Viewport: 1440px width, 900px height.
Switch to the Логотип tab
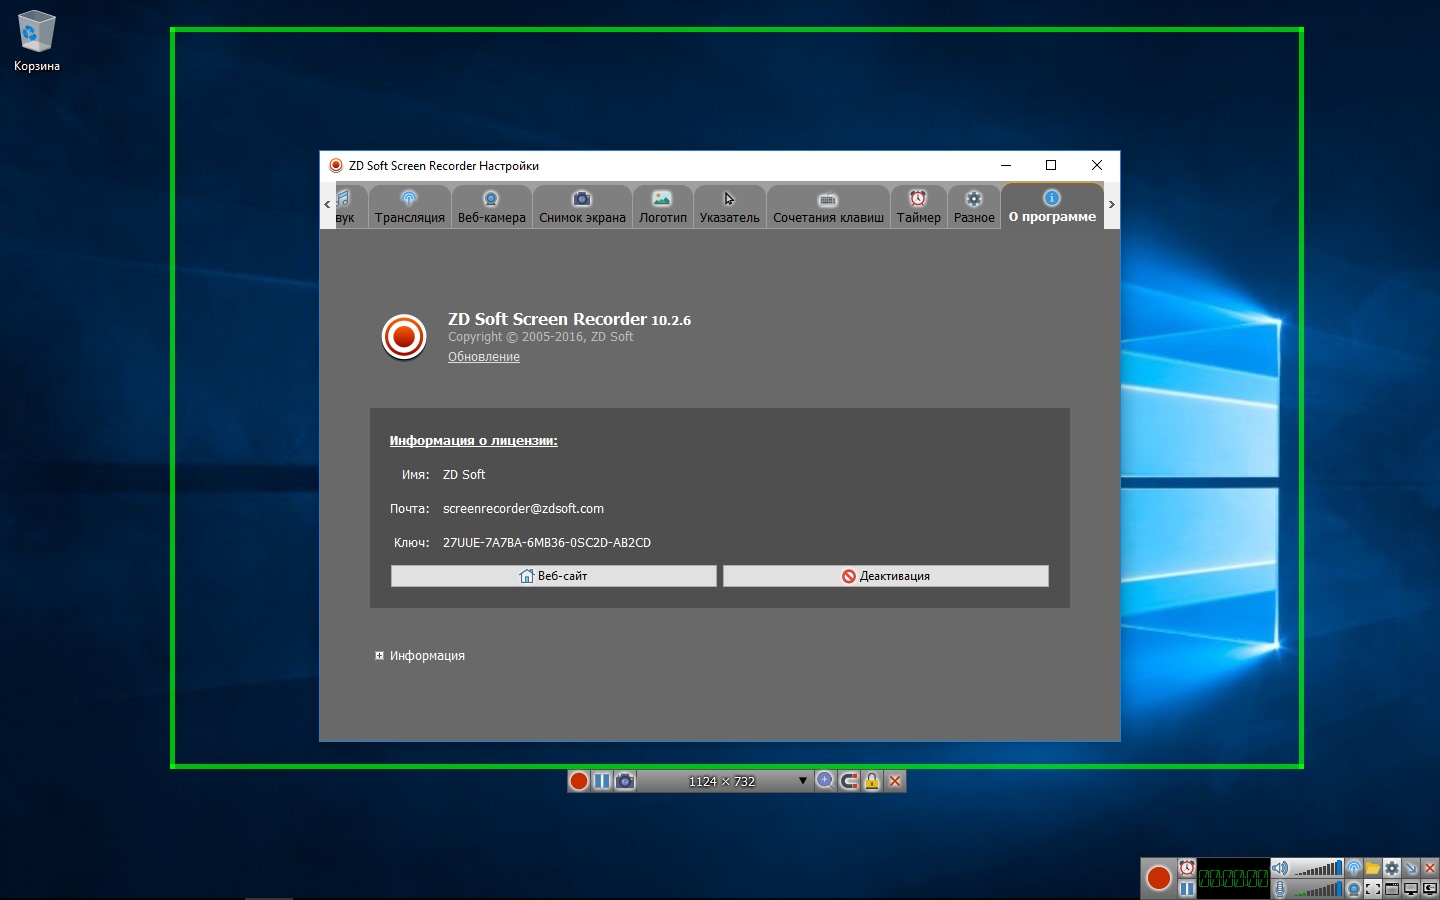pos(663,207)
